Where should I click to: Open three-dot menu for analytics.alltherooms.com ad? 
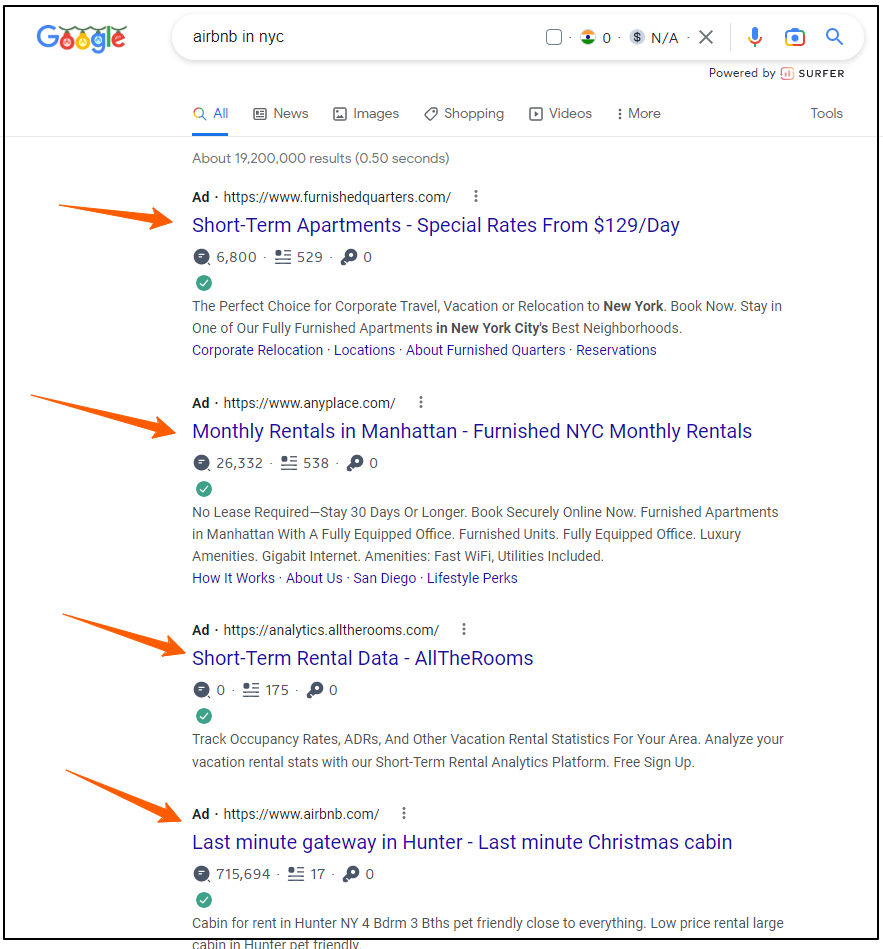click(x=464, y=629)
